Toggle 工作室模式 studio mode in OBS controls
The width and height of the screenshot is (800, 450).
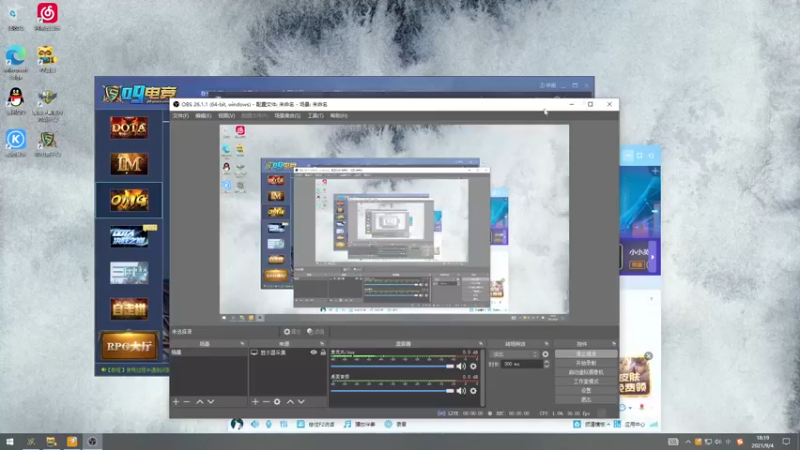pos(586,381)
